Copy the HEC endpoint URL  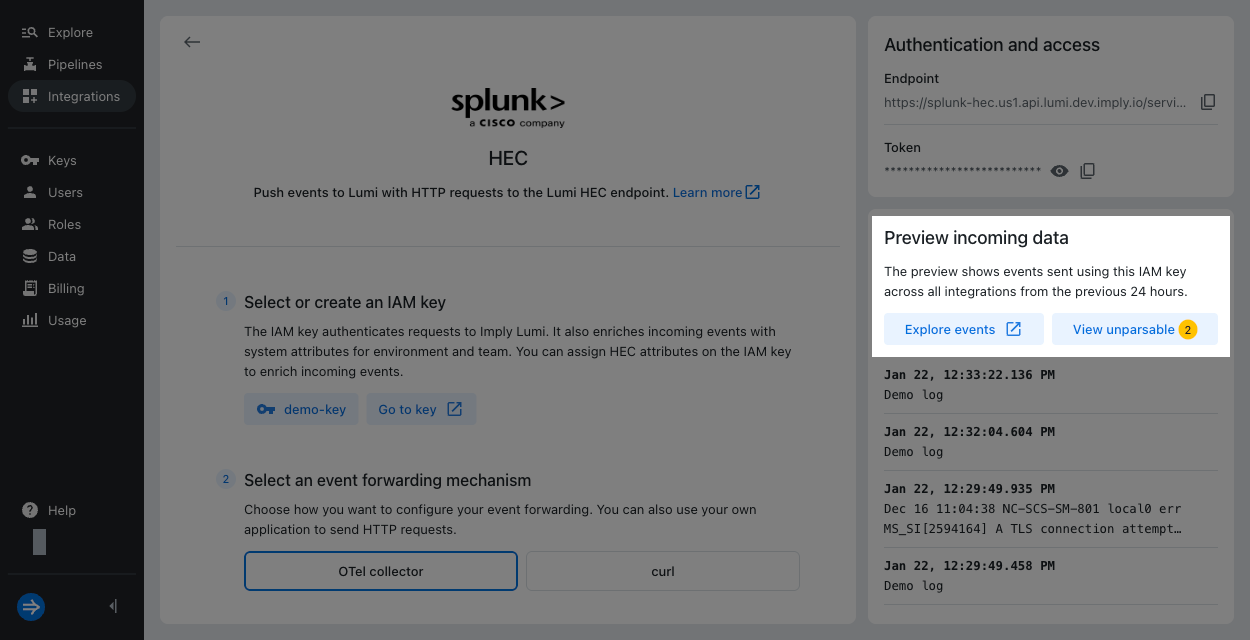(1208, 101)
